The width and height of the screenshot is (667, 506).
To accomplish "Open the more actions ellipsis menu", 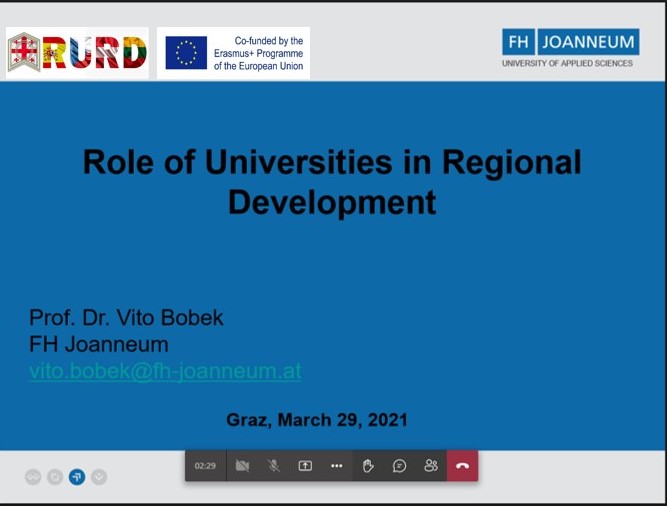I will click(336, 466).
